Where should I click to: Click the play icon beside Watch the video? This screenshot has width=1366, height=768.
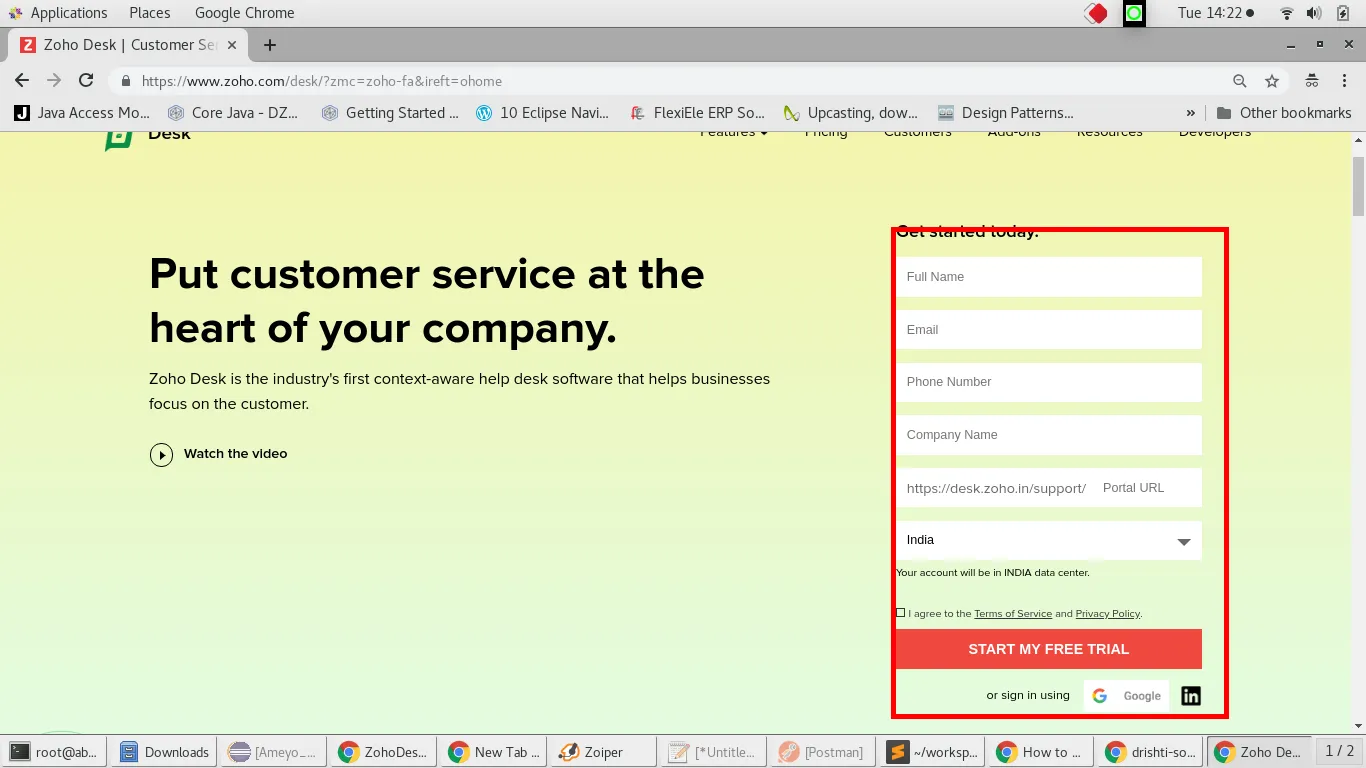coord(161,455)
